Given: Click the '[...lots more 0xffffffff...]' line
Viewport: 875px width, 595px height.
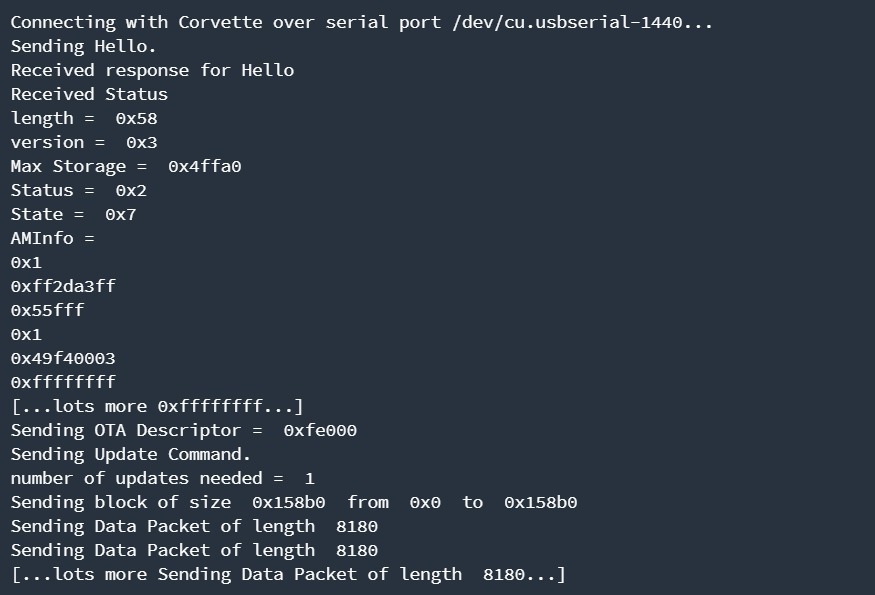Looking at the screenshot, I should 157,407.
